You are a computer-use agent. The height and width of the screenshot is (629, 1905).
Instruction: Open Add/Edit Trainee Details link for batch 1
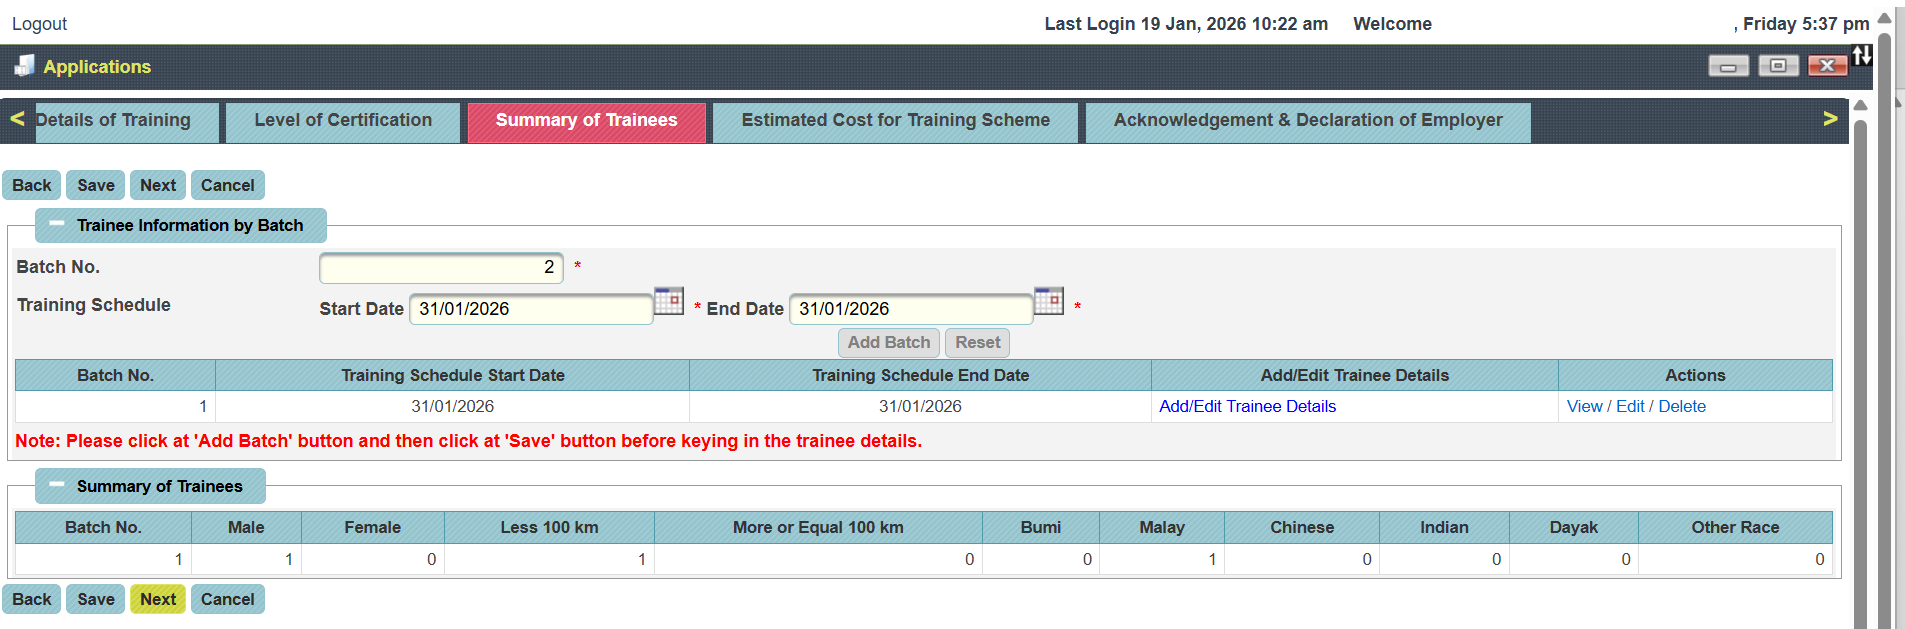(x=1247, y=406)
